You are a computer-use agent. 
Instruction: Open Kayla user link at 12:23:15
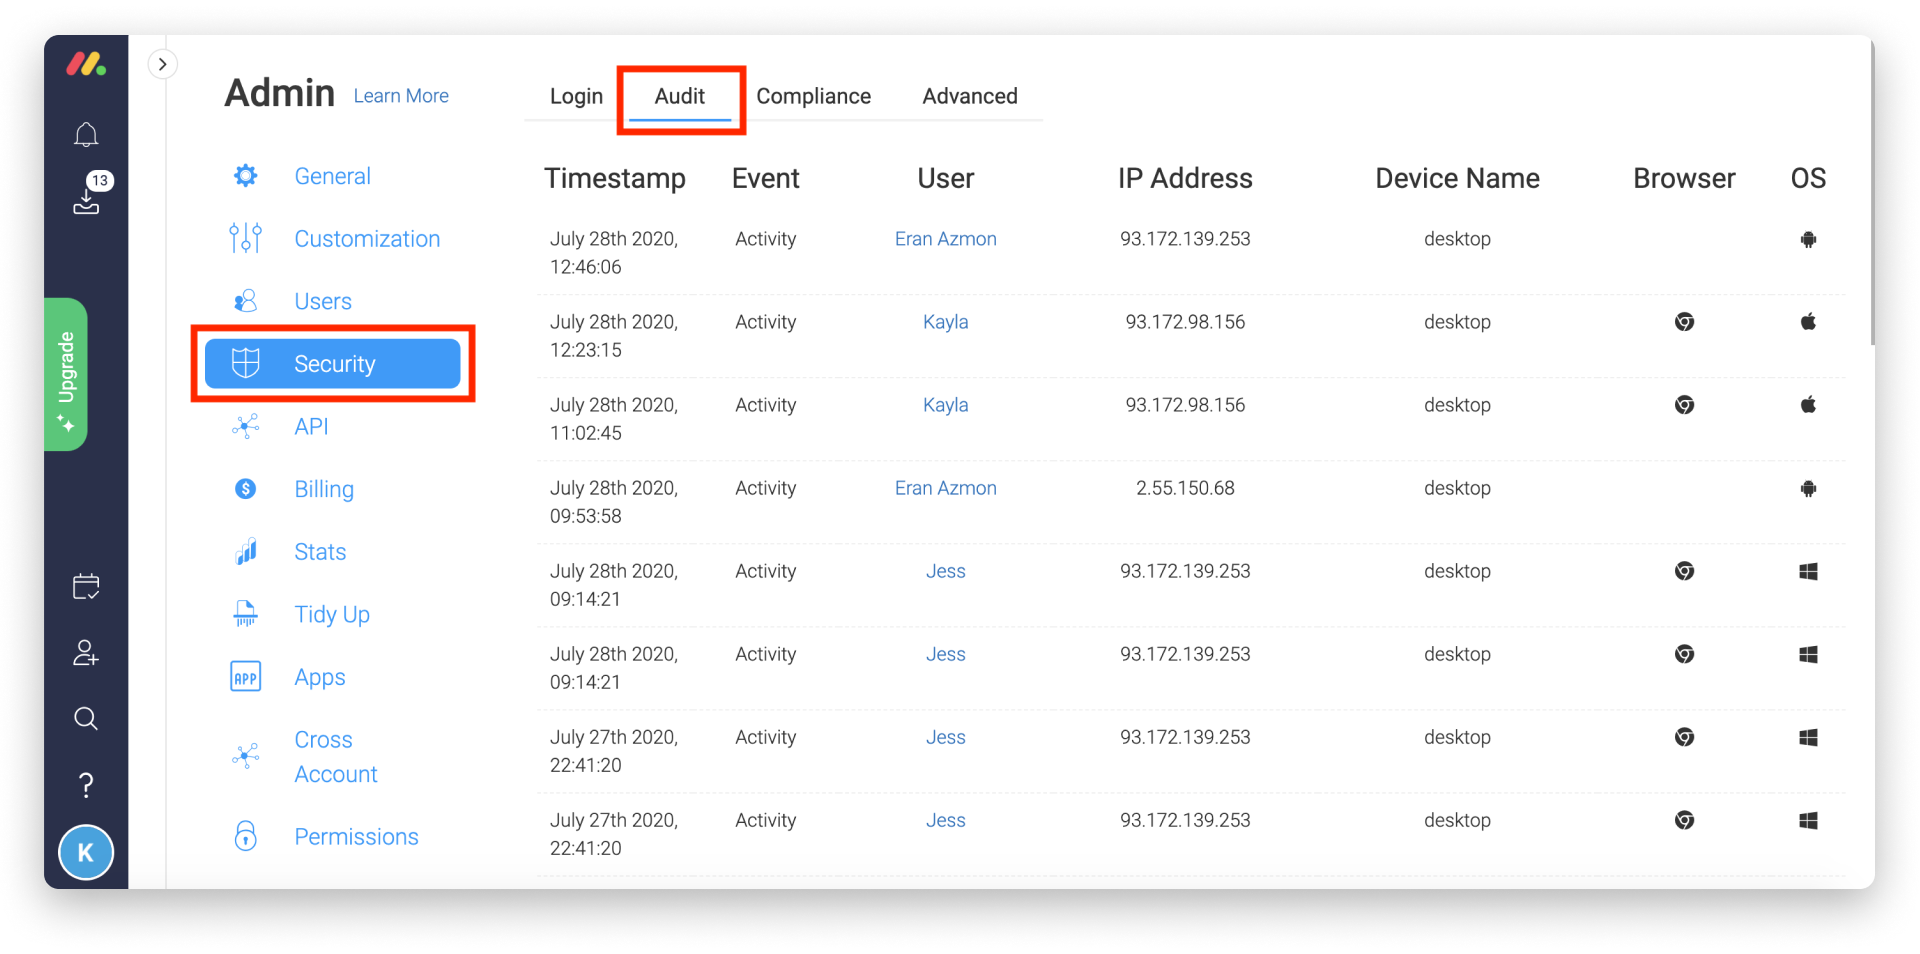tap(945, 322)
